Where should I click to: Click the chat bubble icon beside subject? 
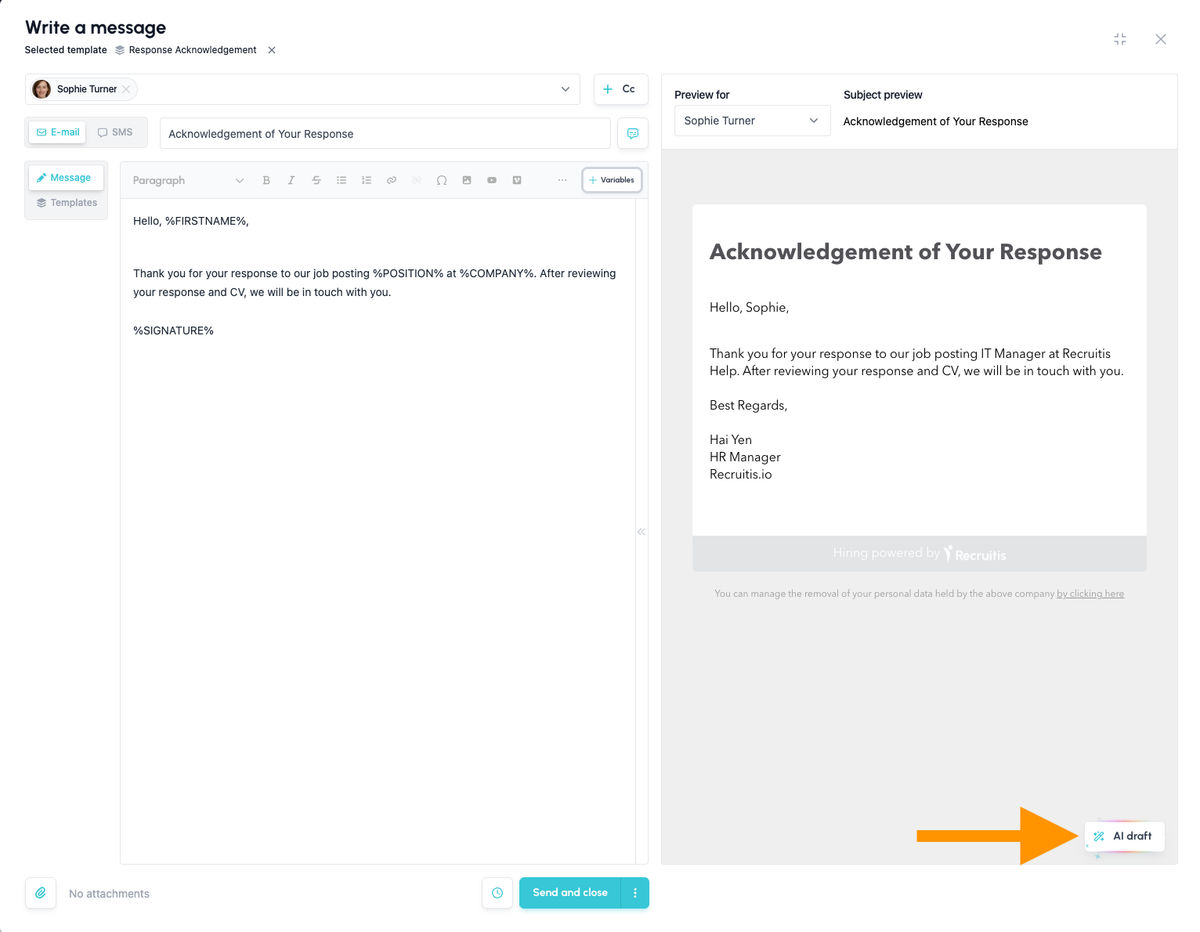point(632,133)
